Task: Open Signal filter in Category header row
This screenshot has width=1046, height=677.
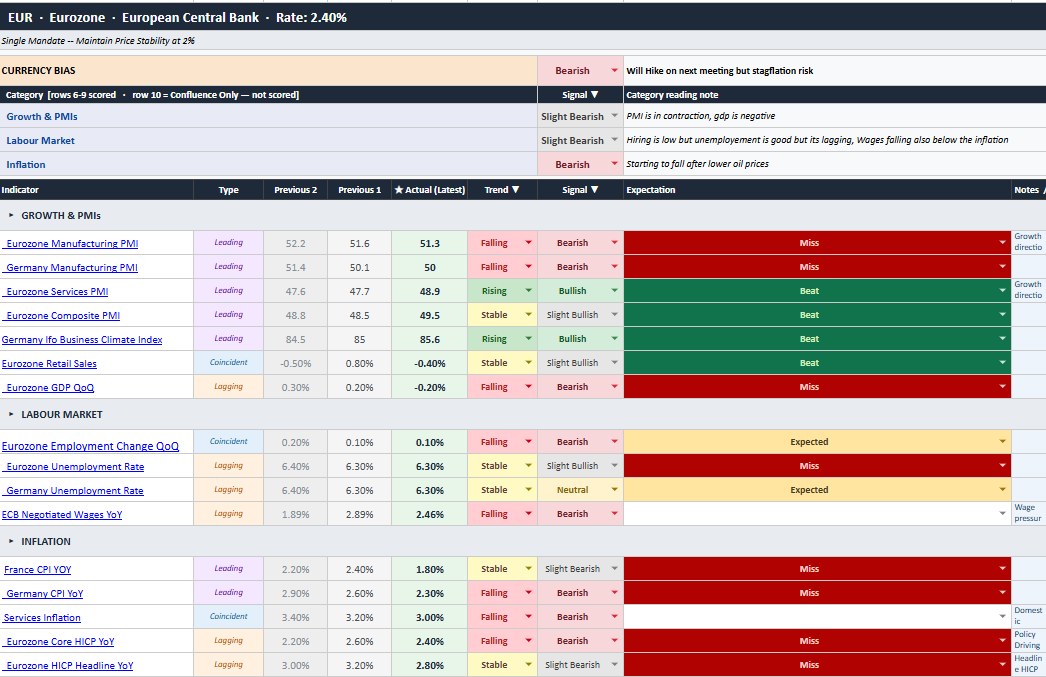Action: (594, 95)
